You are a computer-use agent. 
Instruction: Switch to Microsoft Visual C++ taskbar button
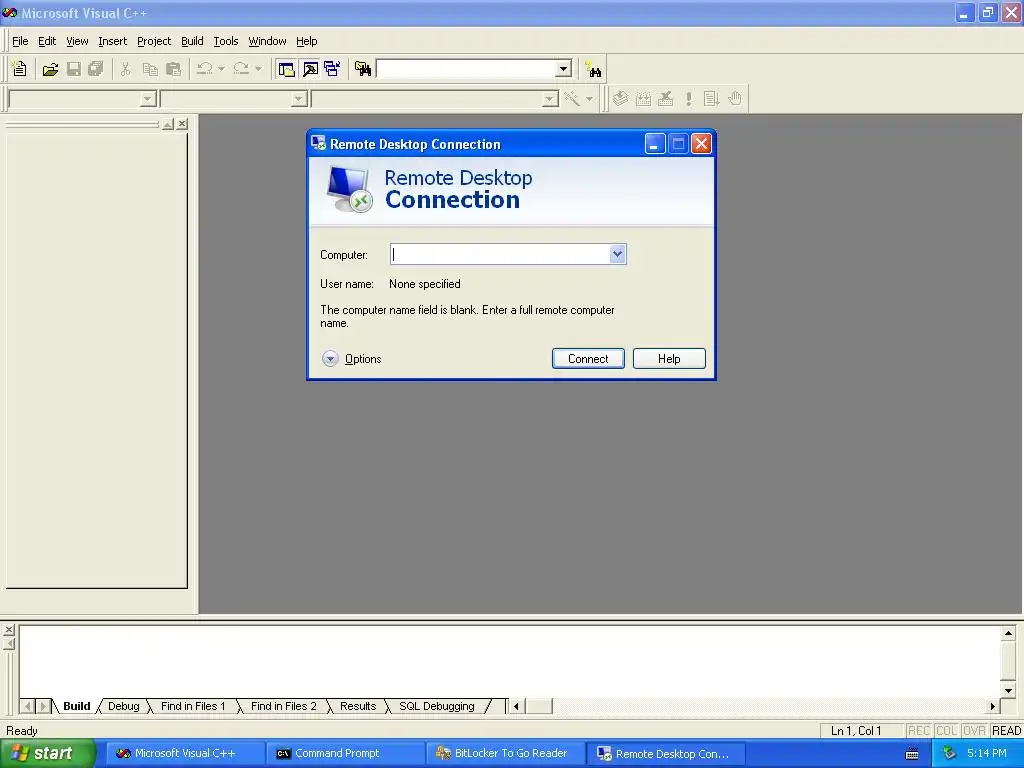tap(186, 754)
